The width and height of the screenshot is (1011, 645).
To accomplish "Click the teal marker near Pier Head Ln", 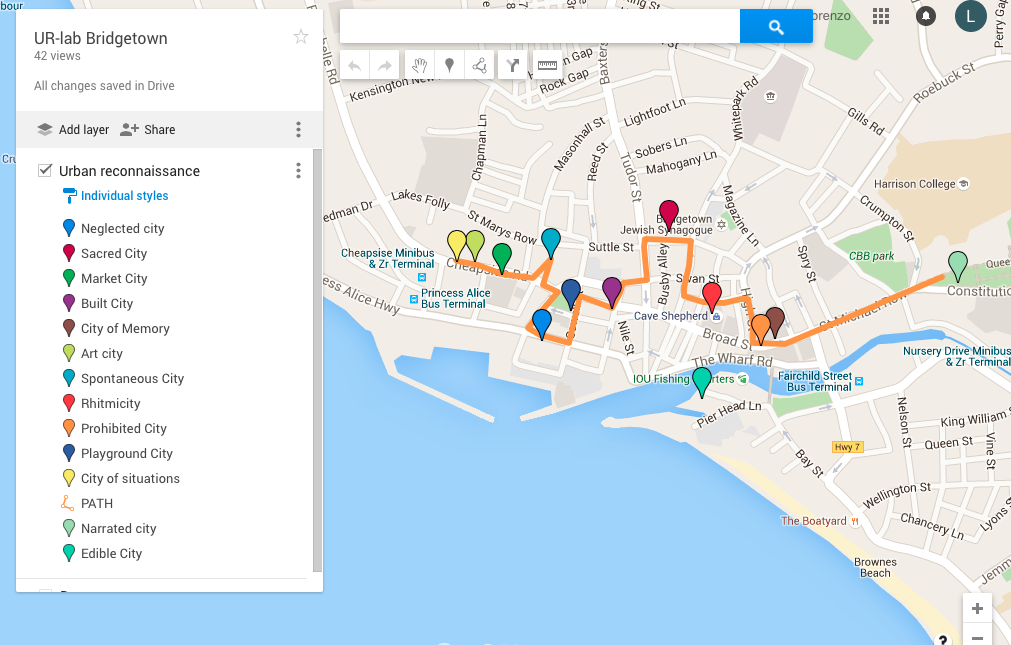I will click(x=702, y=380).
